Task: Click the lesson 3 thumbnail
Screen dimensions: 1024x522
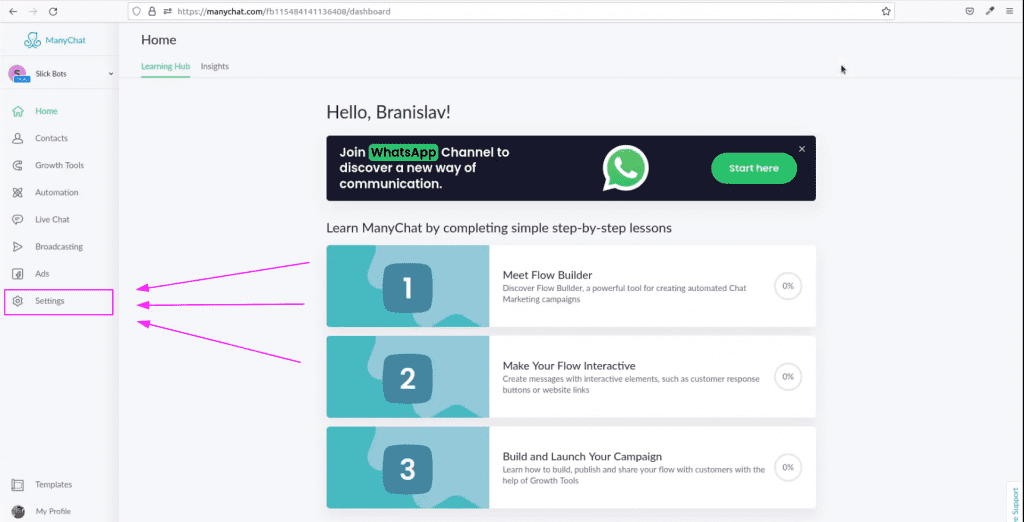Action: click(x=408, y=468)
